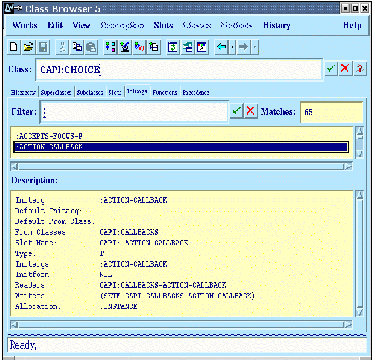The width and height of the screenshot is (379, 361).
Task: Click the Save floppy disk icon
Action: (43, 48)
